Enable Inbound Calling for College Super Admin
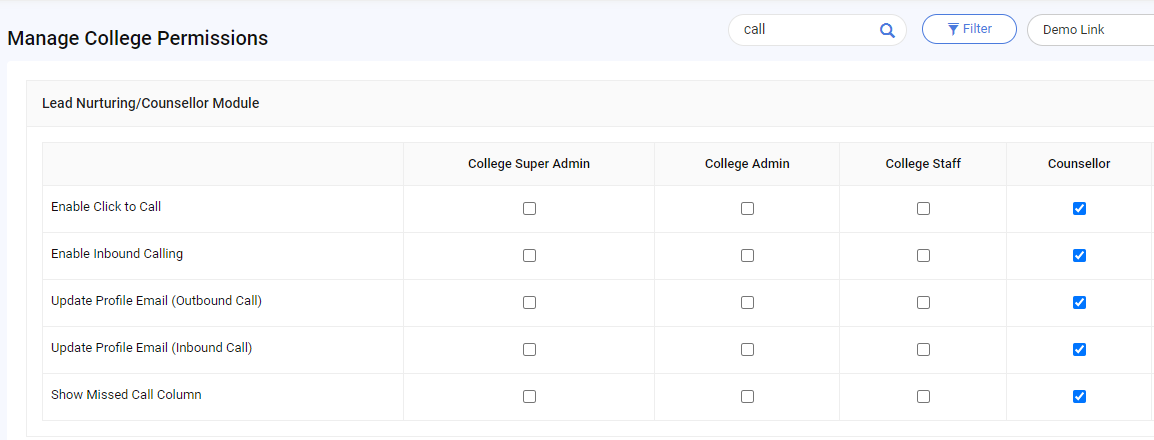Screen dimensions: 1154x440 click(529, 256)
